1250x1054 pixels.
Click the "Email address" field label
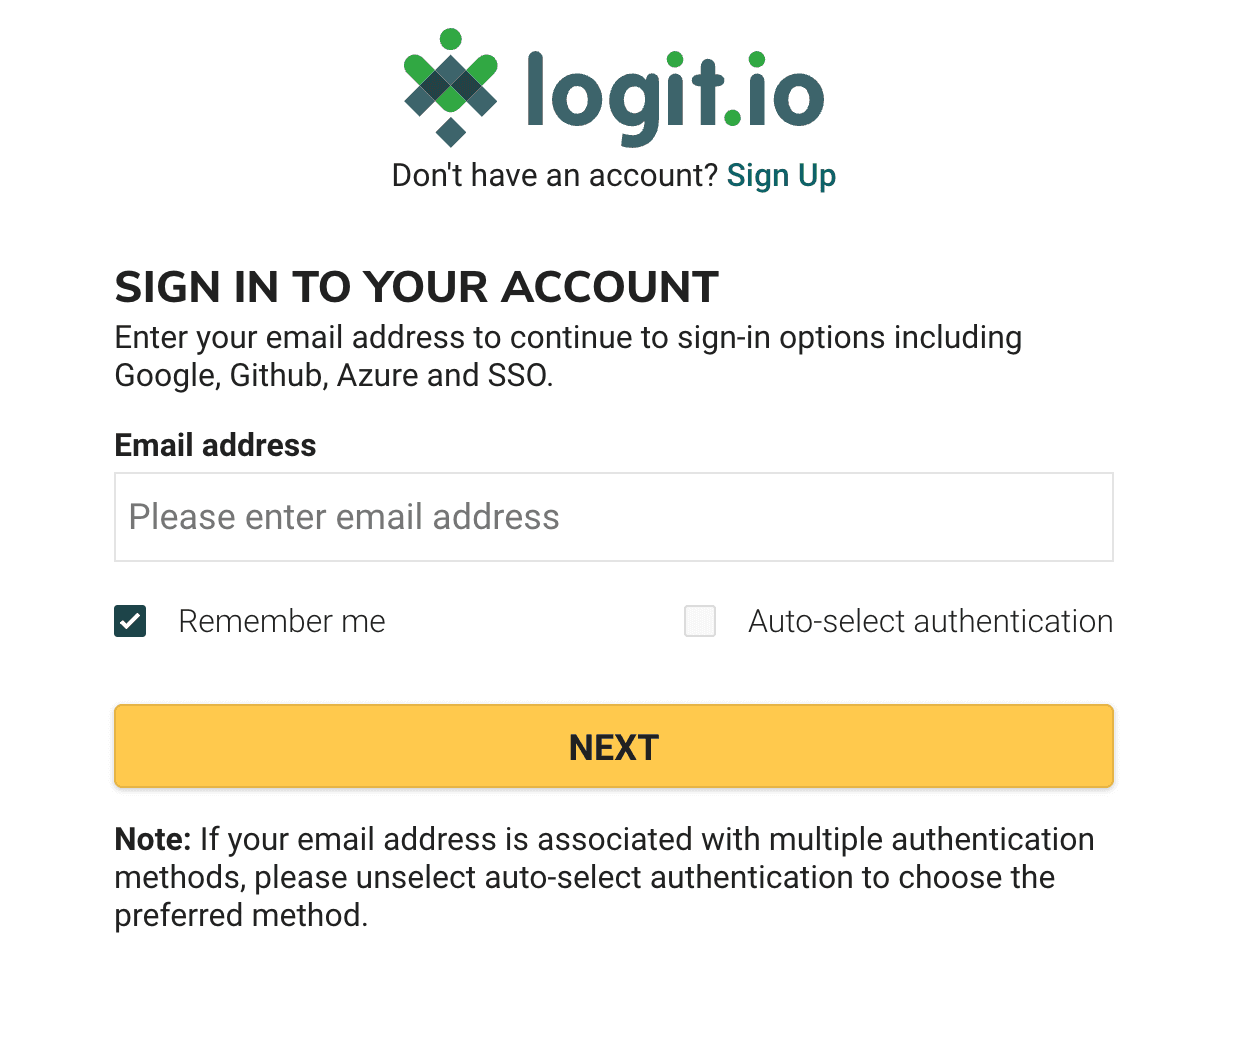point(215,445)
